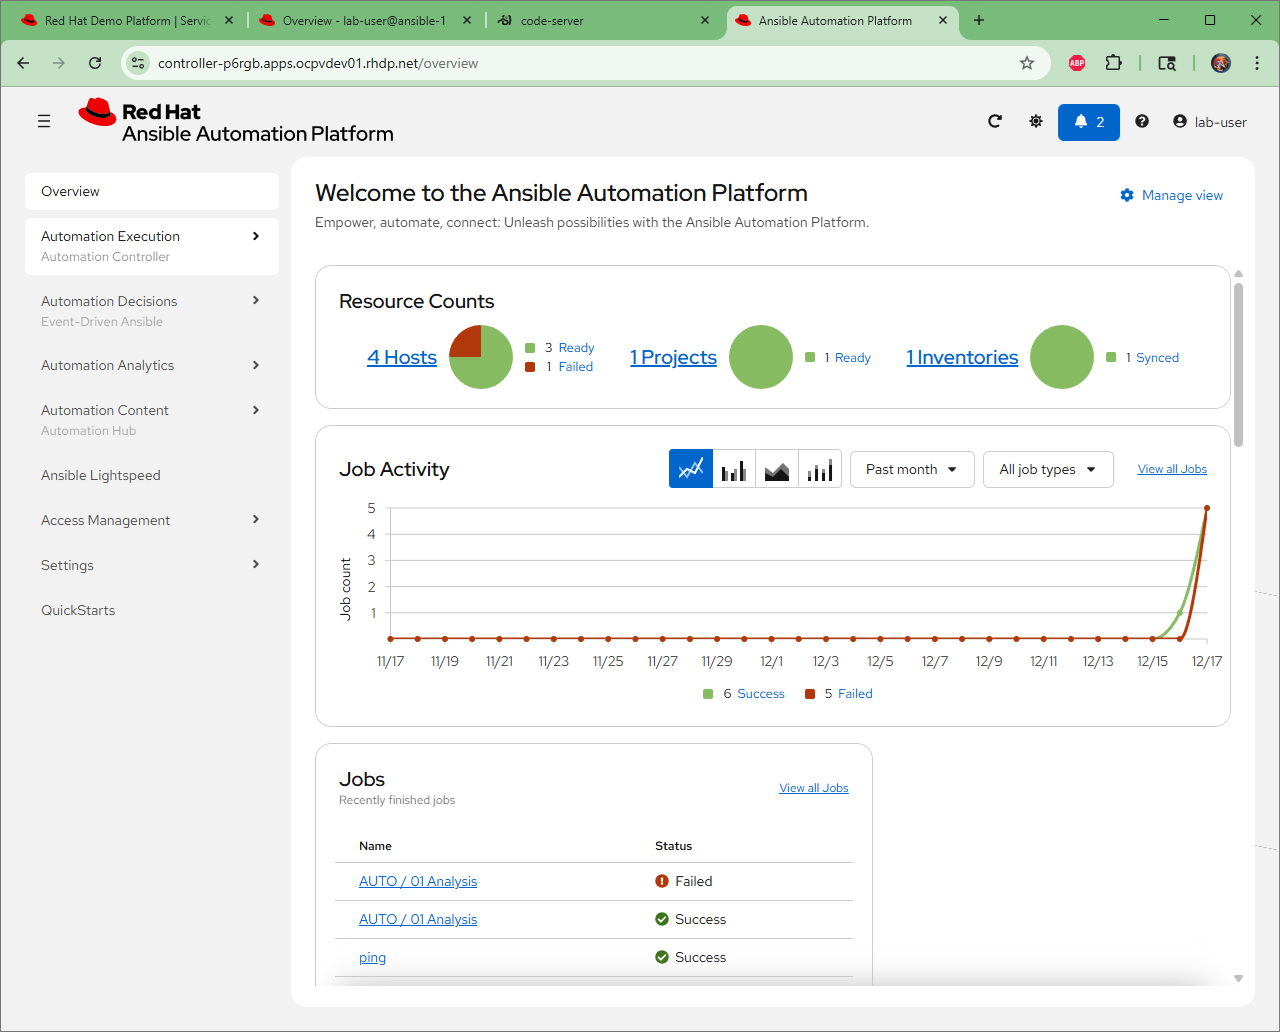The width and height of the screenshot is (1280, 1032).
Task: Open the 1 Projects link
Action: (673, 357)
